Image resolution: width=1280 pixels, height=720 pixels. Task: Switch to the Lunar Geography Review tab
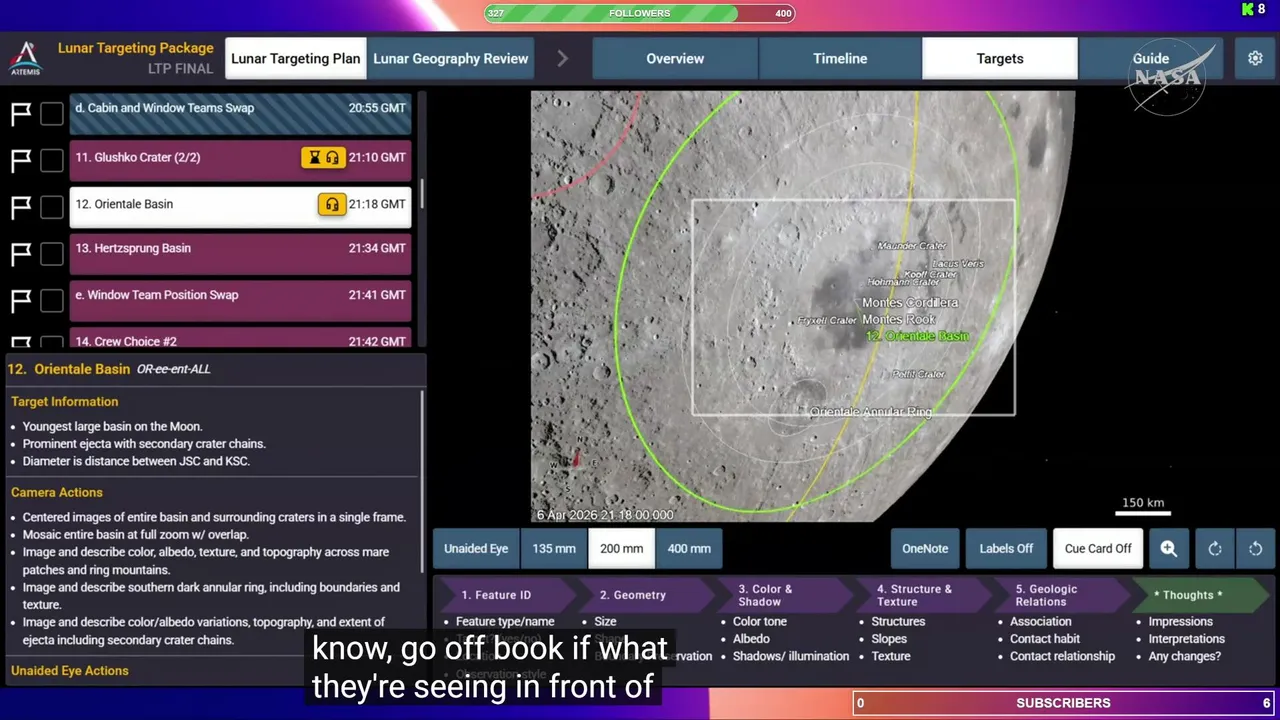coord(451,59)
